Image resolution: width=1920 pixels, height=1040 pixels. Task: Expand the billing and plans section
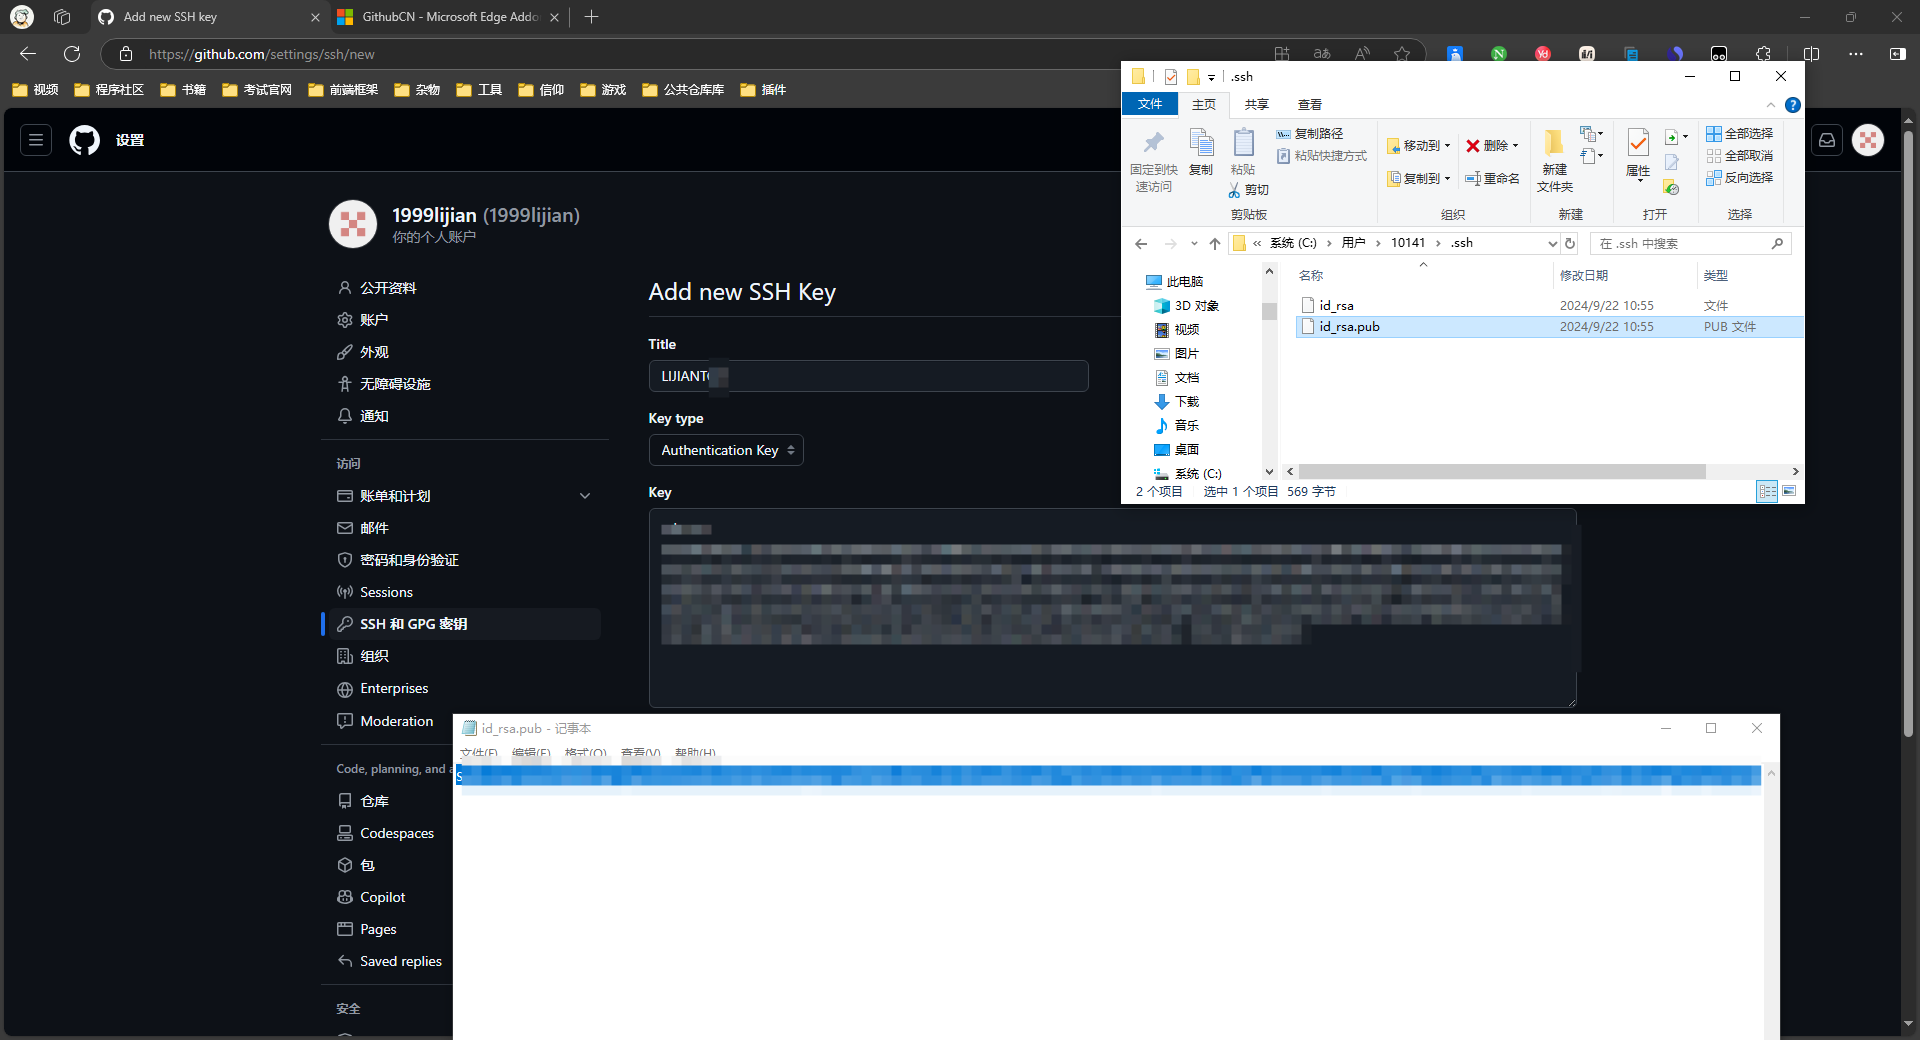[x=585, y=496]
